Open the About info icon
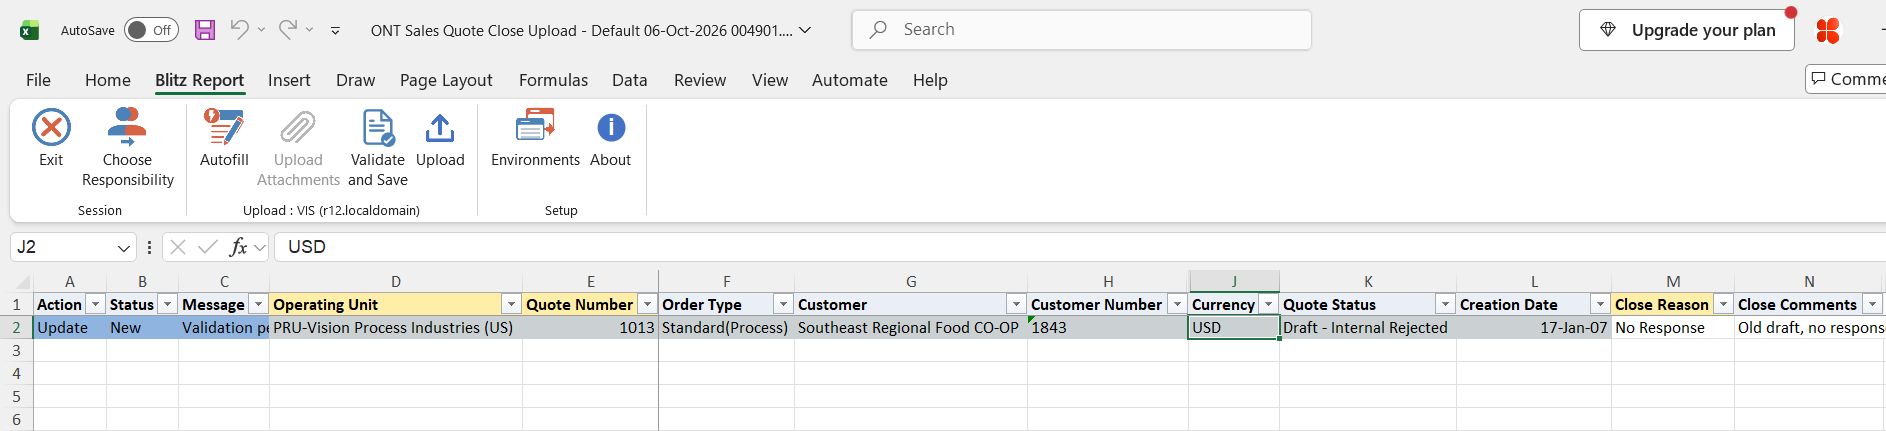Screen dimensions: 1886x431 click(x=611, y=128)
